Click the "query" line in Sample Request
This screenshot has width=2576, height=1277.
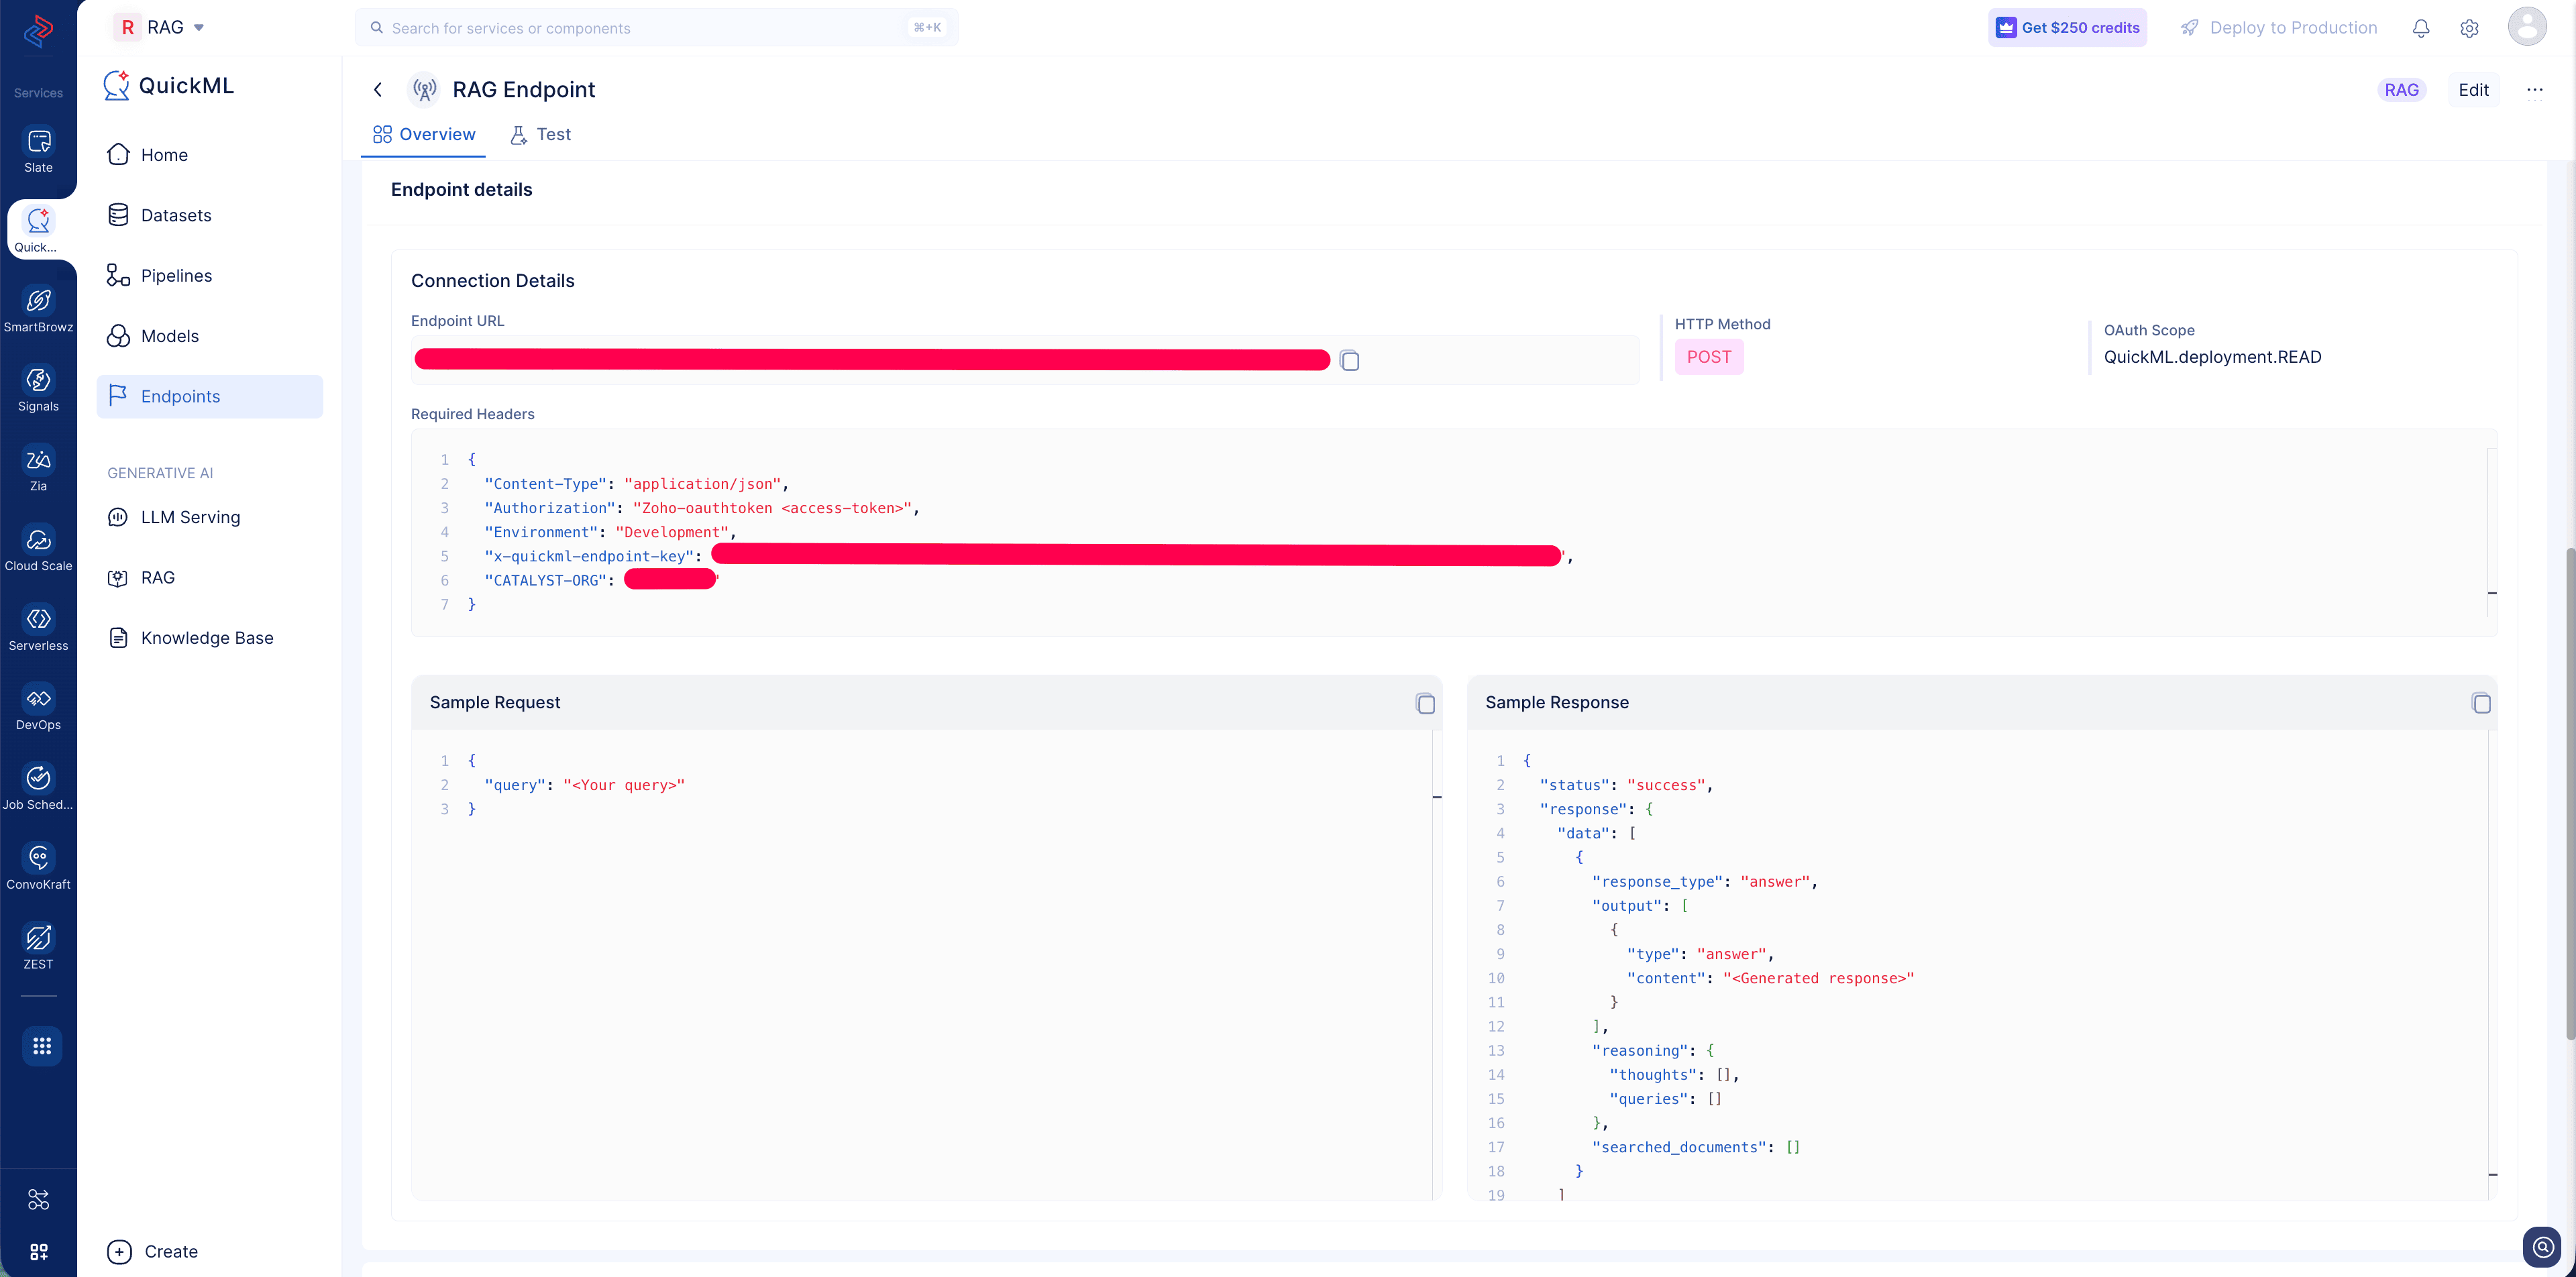click(584, 785)
